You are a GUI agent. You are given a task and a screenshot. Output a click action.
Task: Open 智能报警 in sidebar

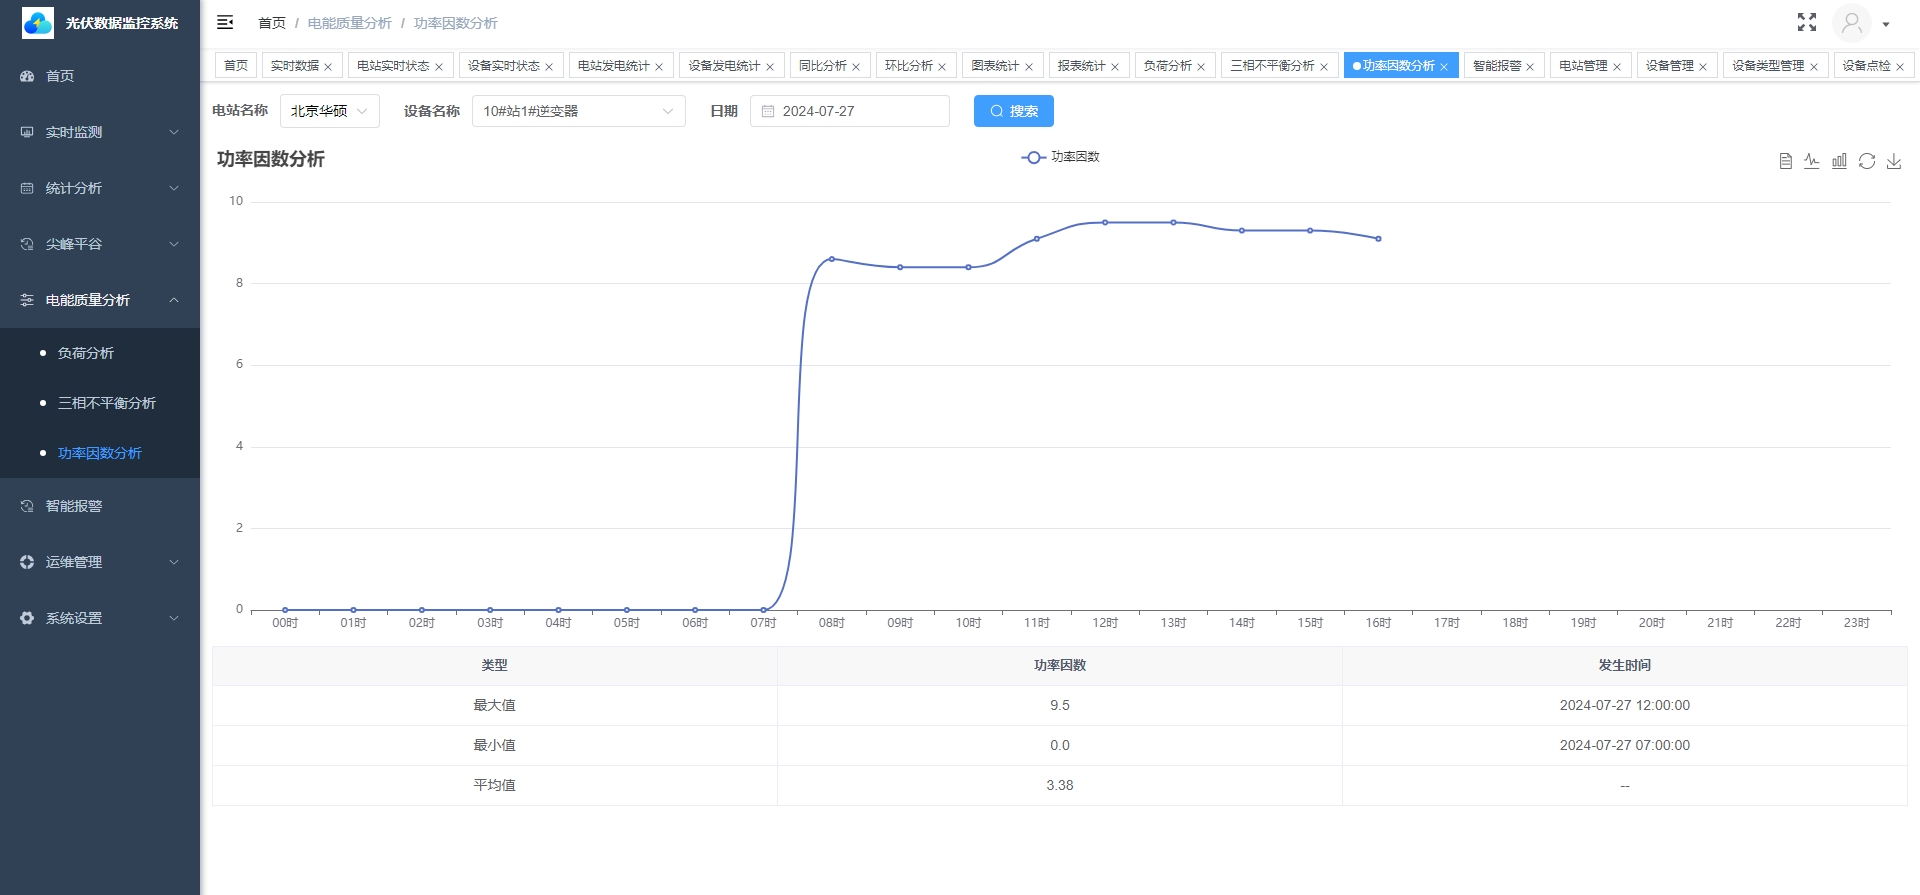100,506
